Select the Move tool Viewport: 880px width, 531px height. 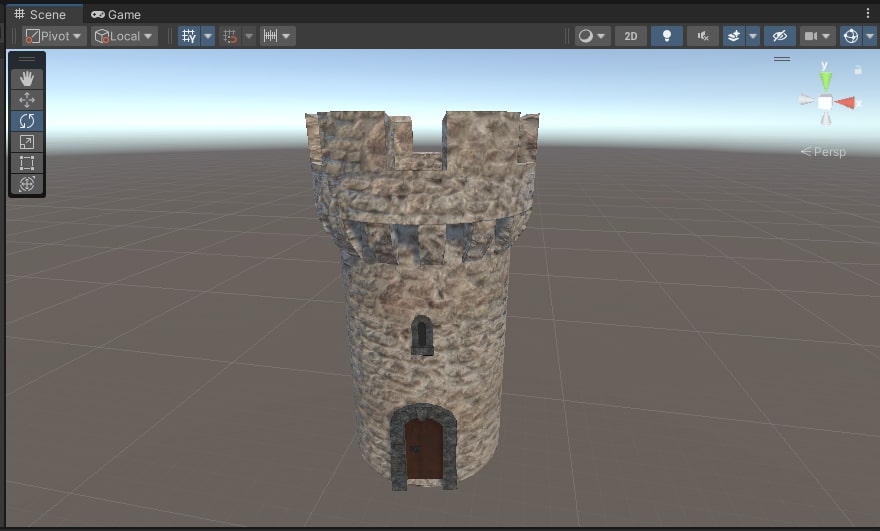pyautogui.click(x=27, y=100)
